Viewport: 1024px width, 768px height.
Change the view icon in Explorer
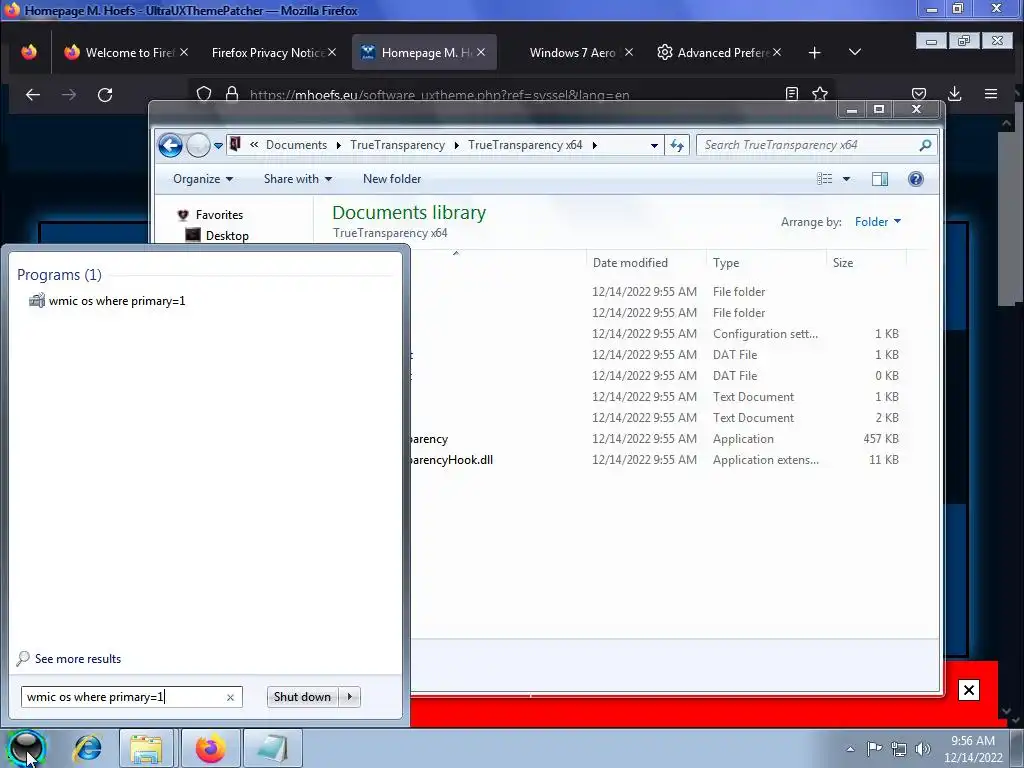click(x=825, y=179)
